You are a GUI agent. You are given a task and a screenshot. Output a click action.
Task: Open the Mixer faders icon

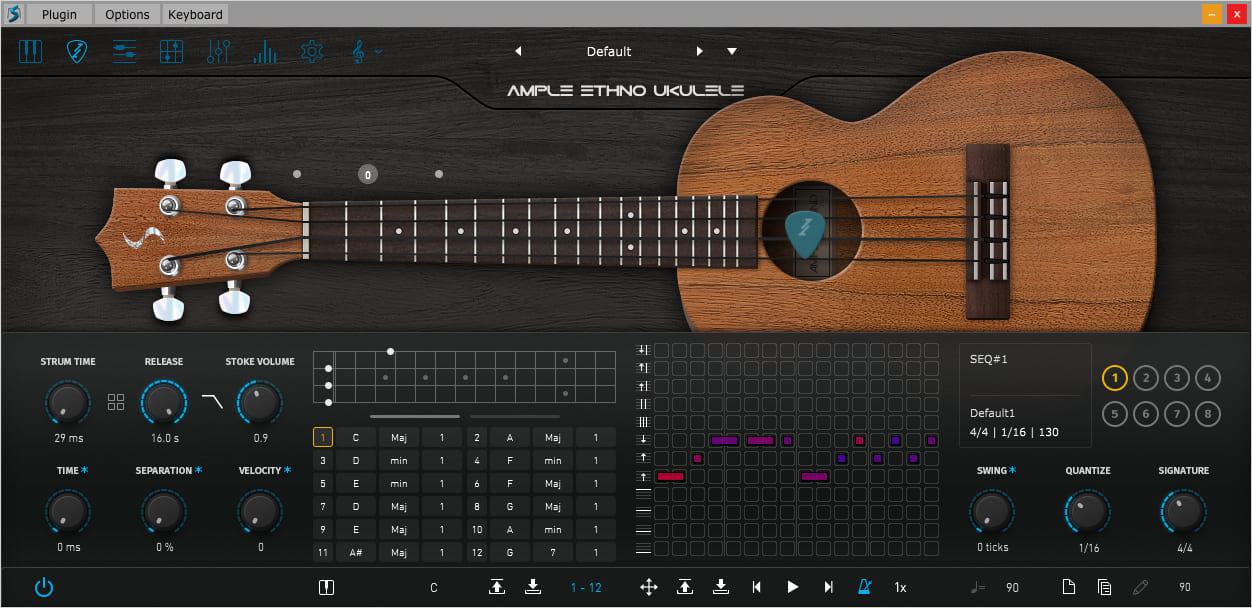click(218, 51)
